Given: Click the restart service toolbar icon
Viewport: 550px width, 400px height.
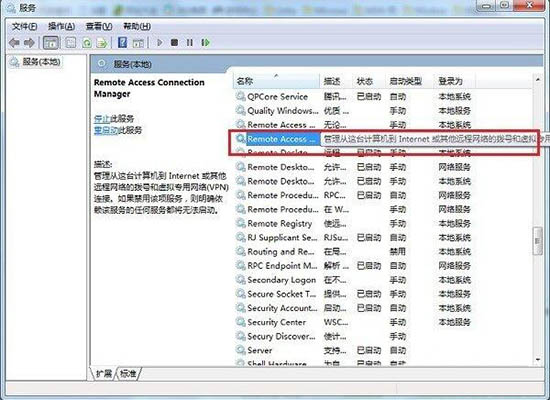Looking at the screenshot, I should tap(206, 43).
